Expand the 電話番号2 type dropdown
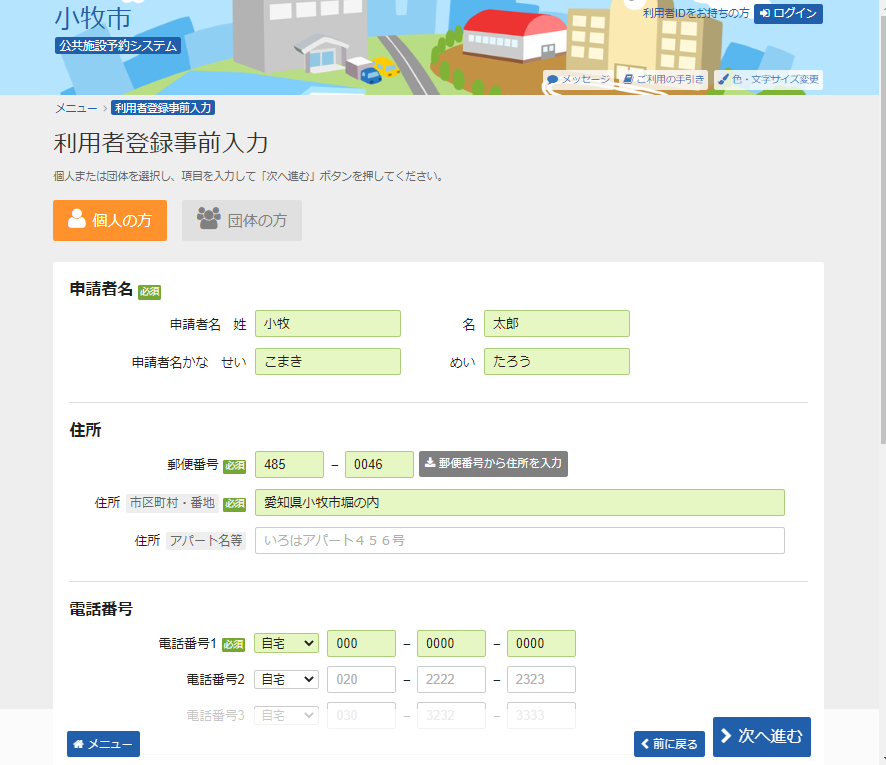886x765 pixels. click(x=286, y=679)
